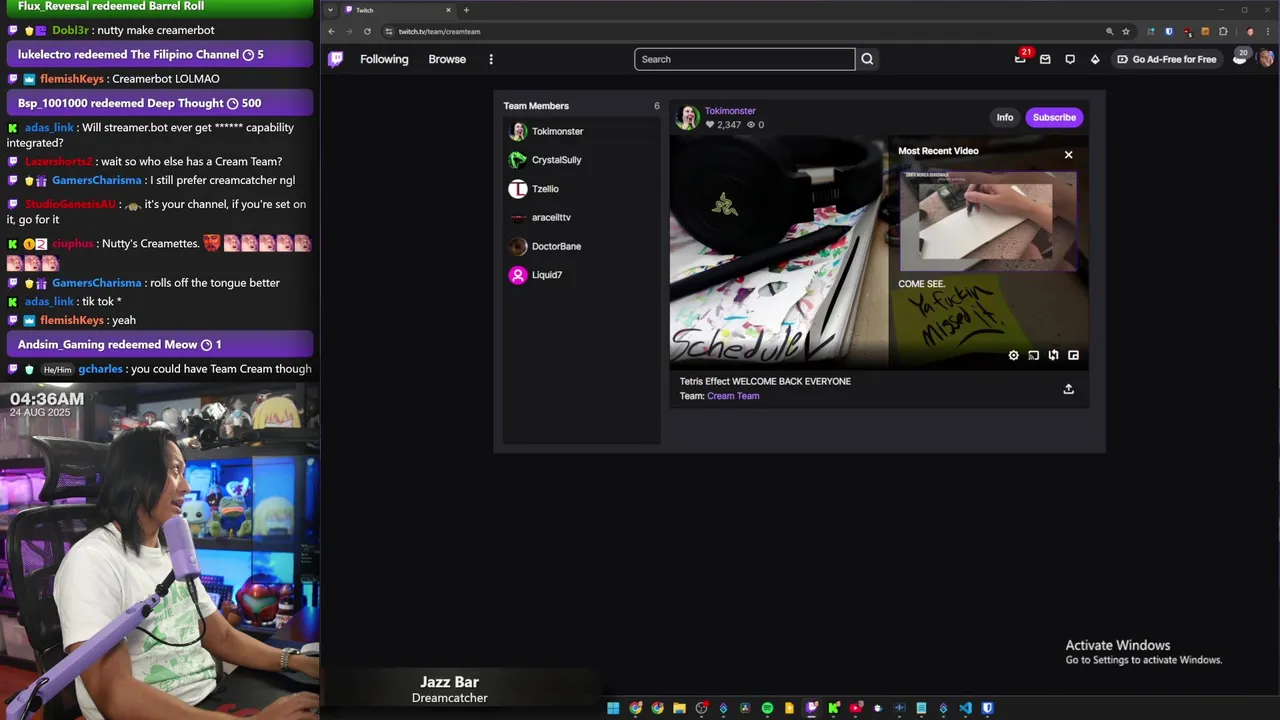Open the Windows Start menu
The height and width of the screenshot is (720, 1280).
(x=613, y=708)
